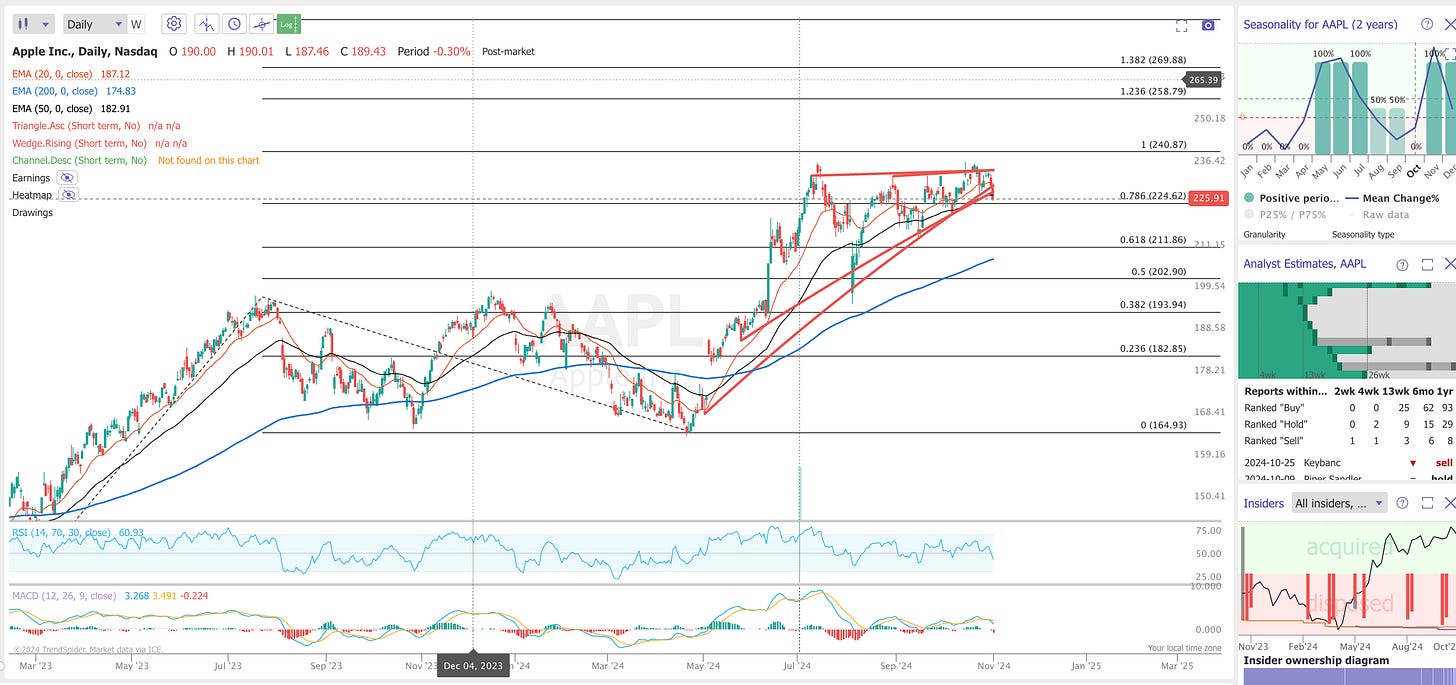Click the 0.618 (211.86) Fibonacci label

(x=1152, y=240)
